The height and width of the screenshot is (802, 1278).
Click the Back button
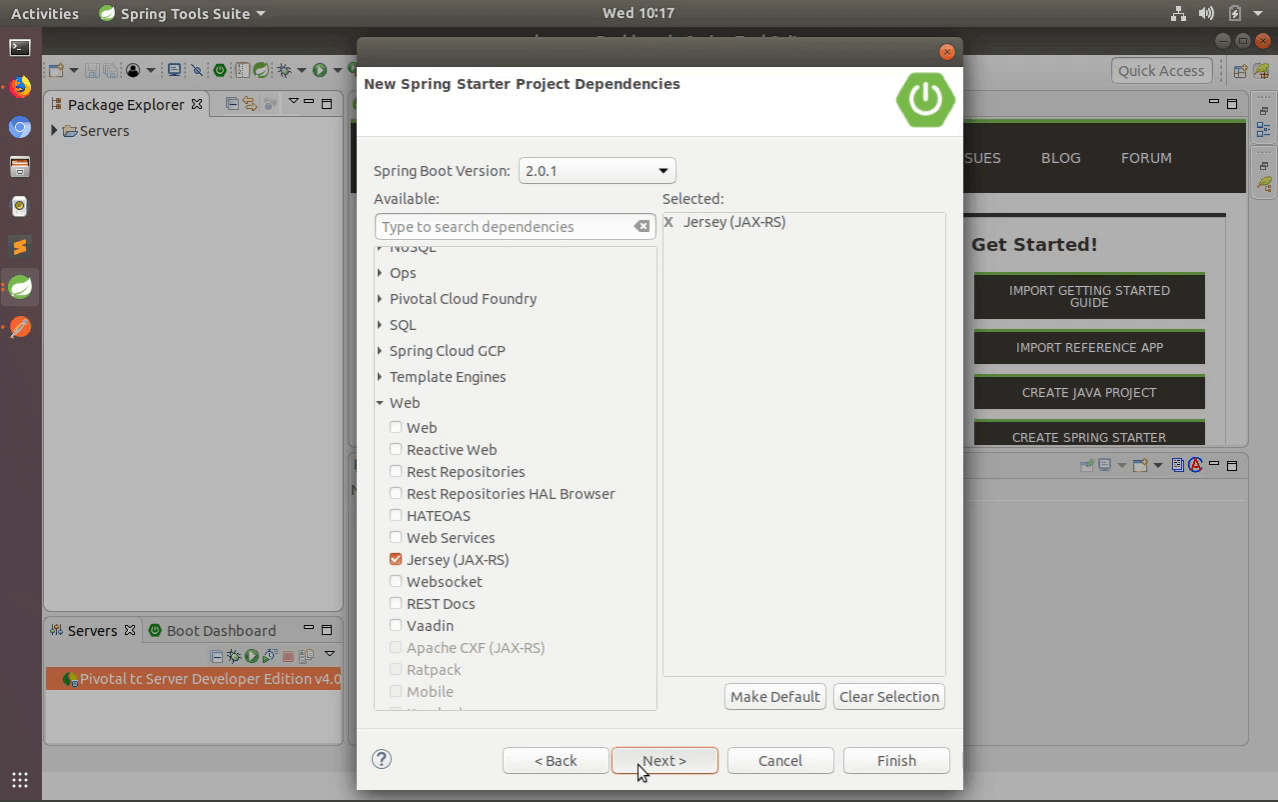(x=555, y=760)
